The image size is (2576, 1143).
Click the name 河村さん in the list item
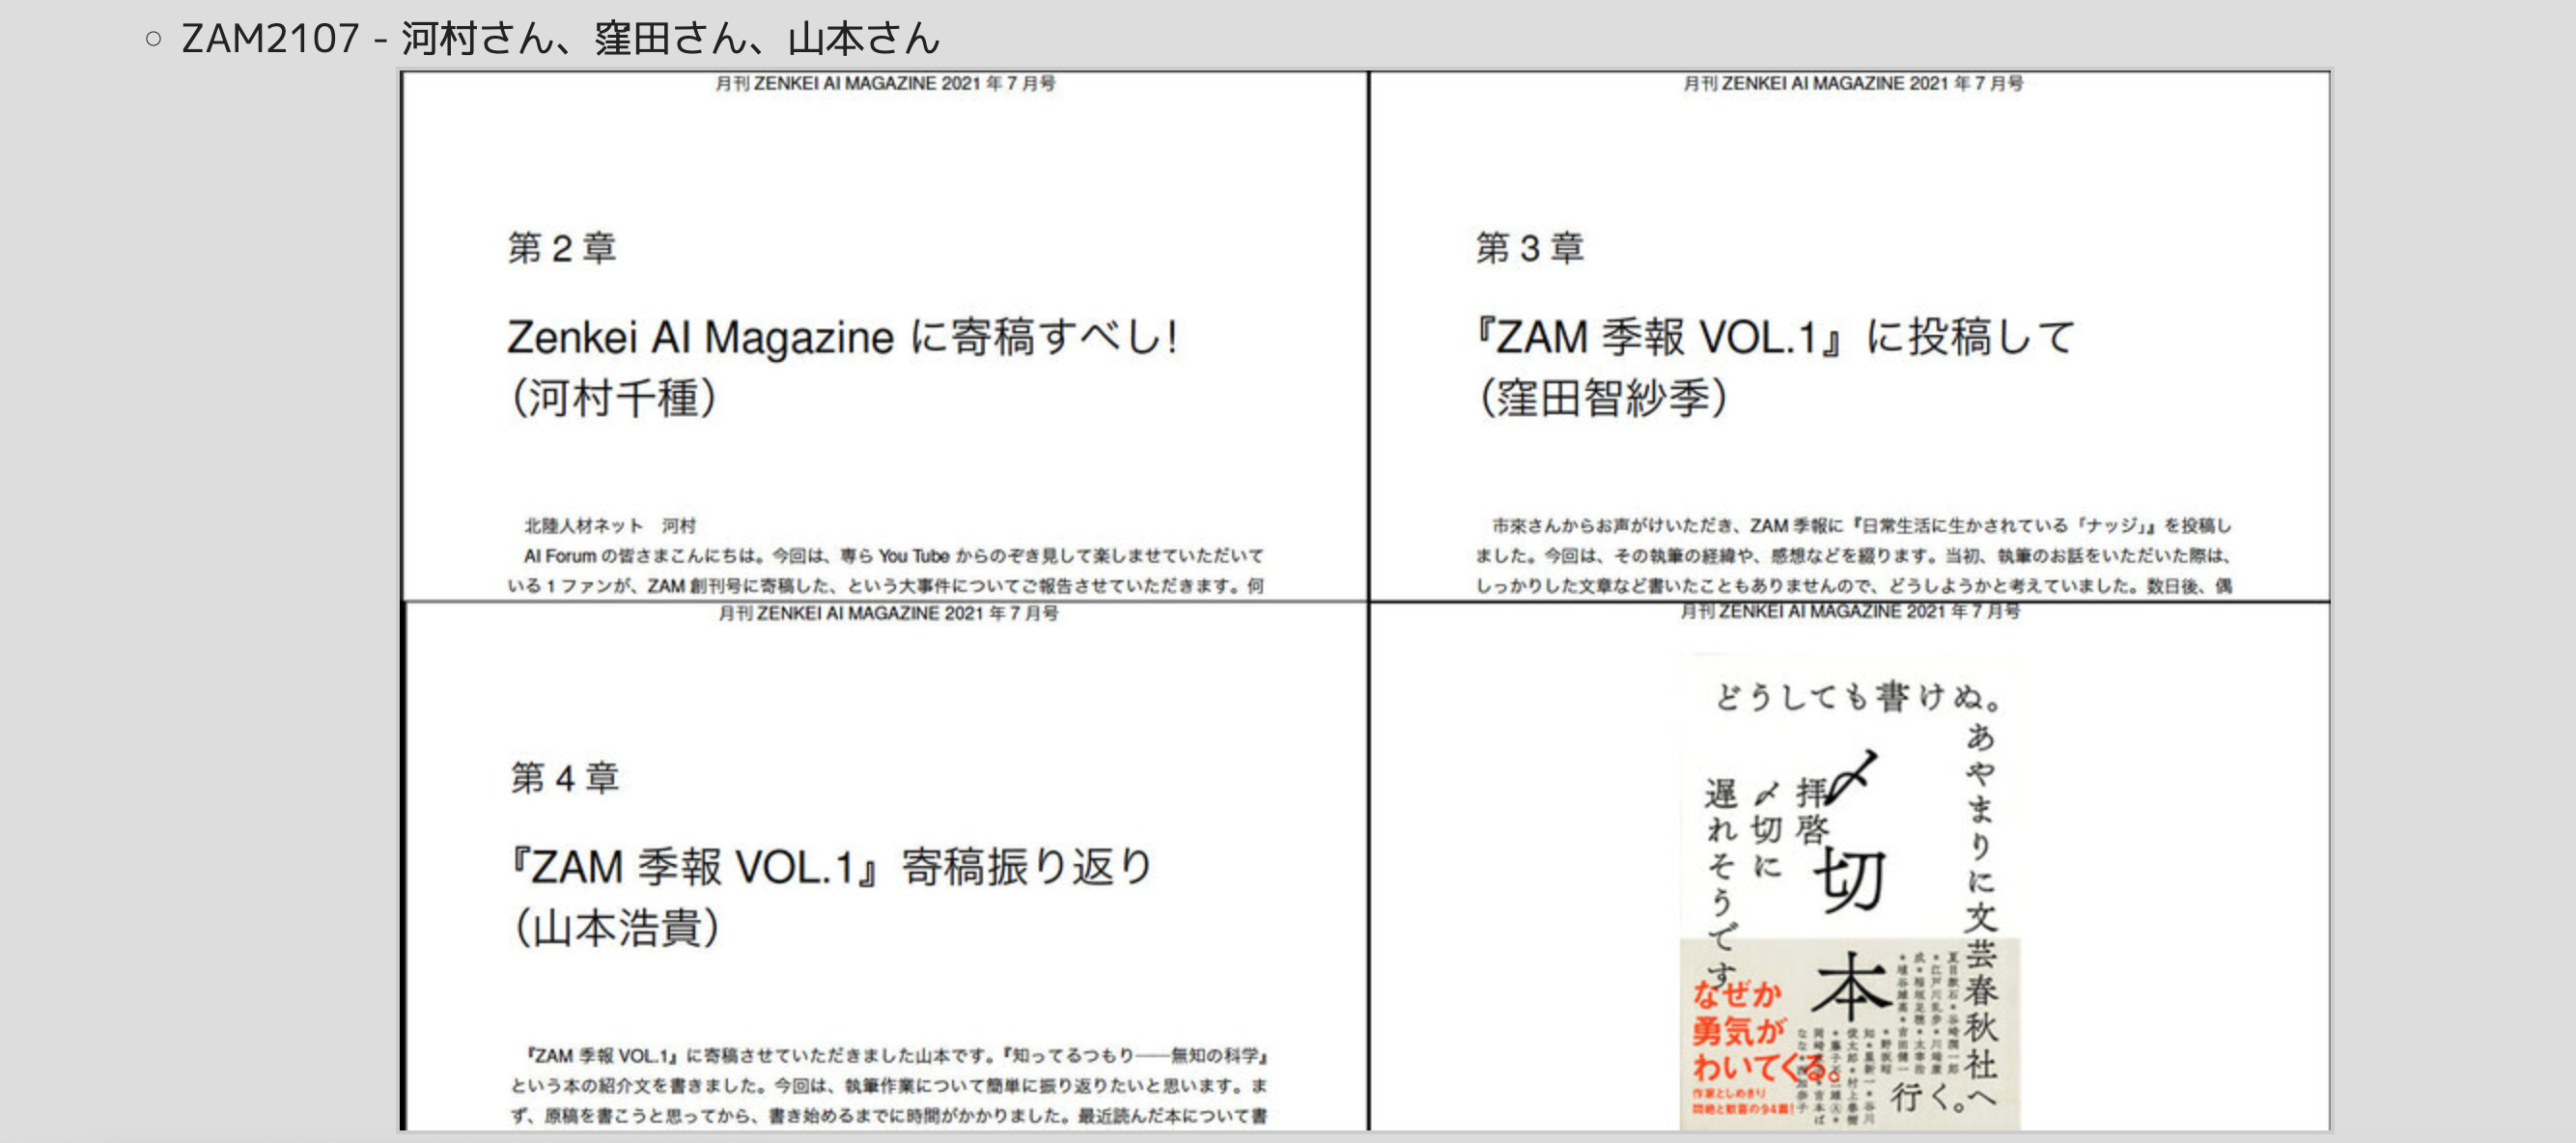click(477, 39)
